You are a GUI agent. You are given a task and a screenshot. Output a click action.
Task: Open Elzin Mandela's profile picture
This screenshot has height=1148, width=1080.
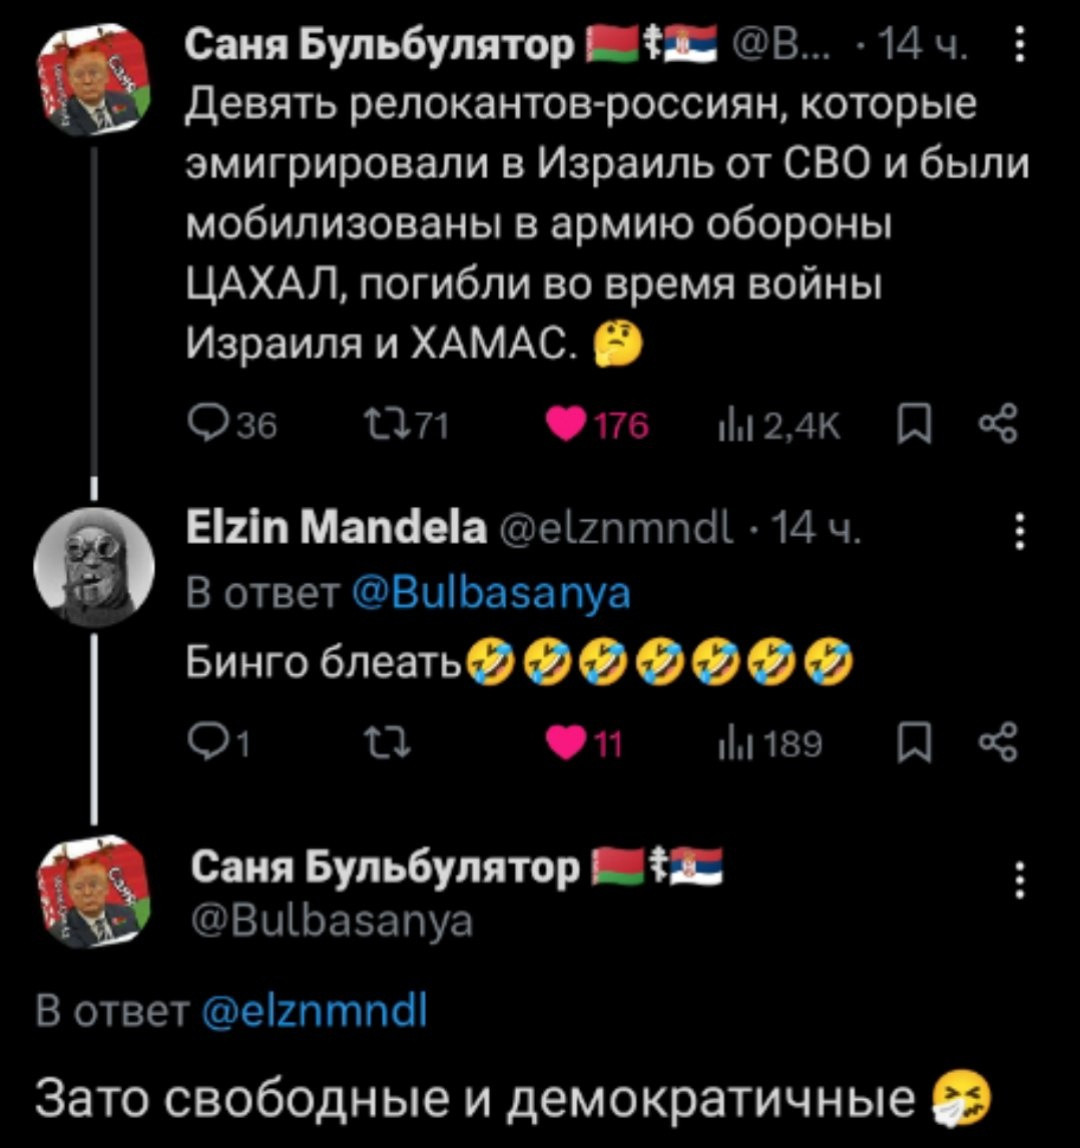click(92, 568)
